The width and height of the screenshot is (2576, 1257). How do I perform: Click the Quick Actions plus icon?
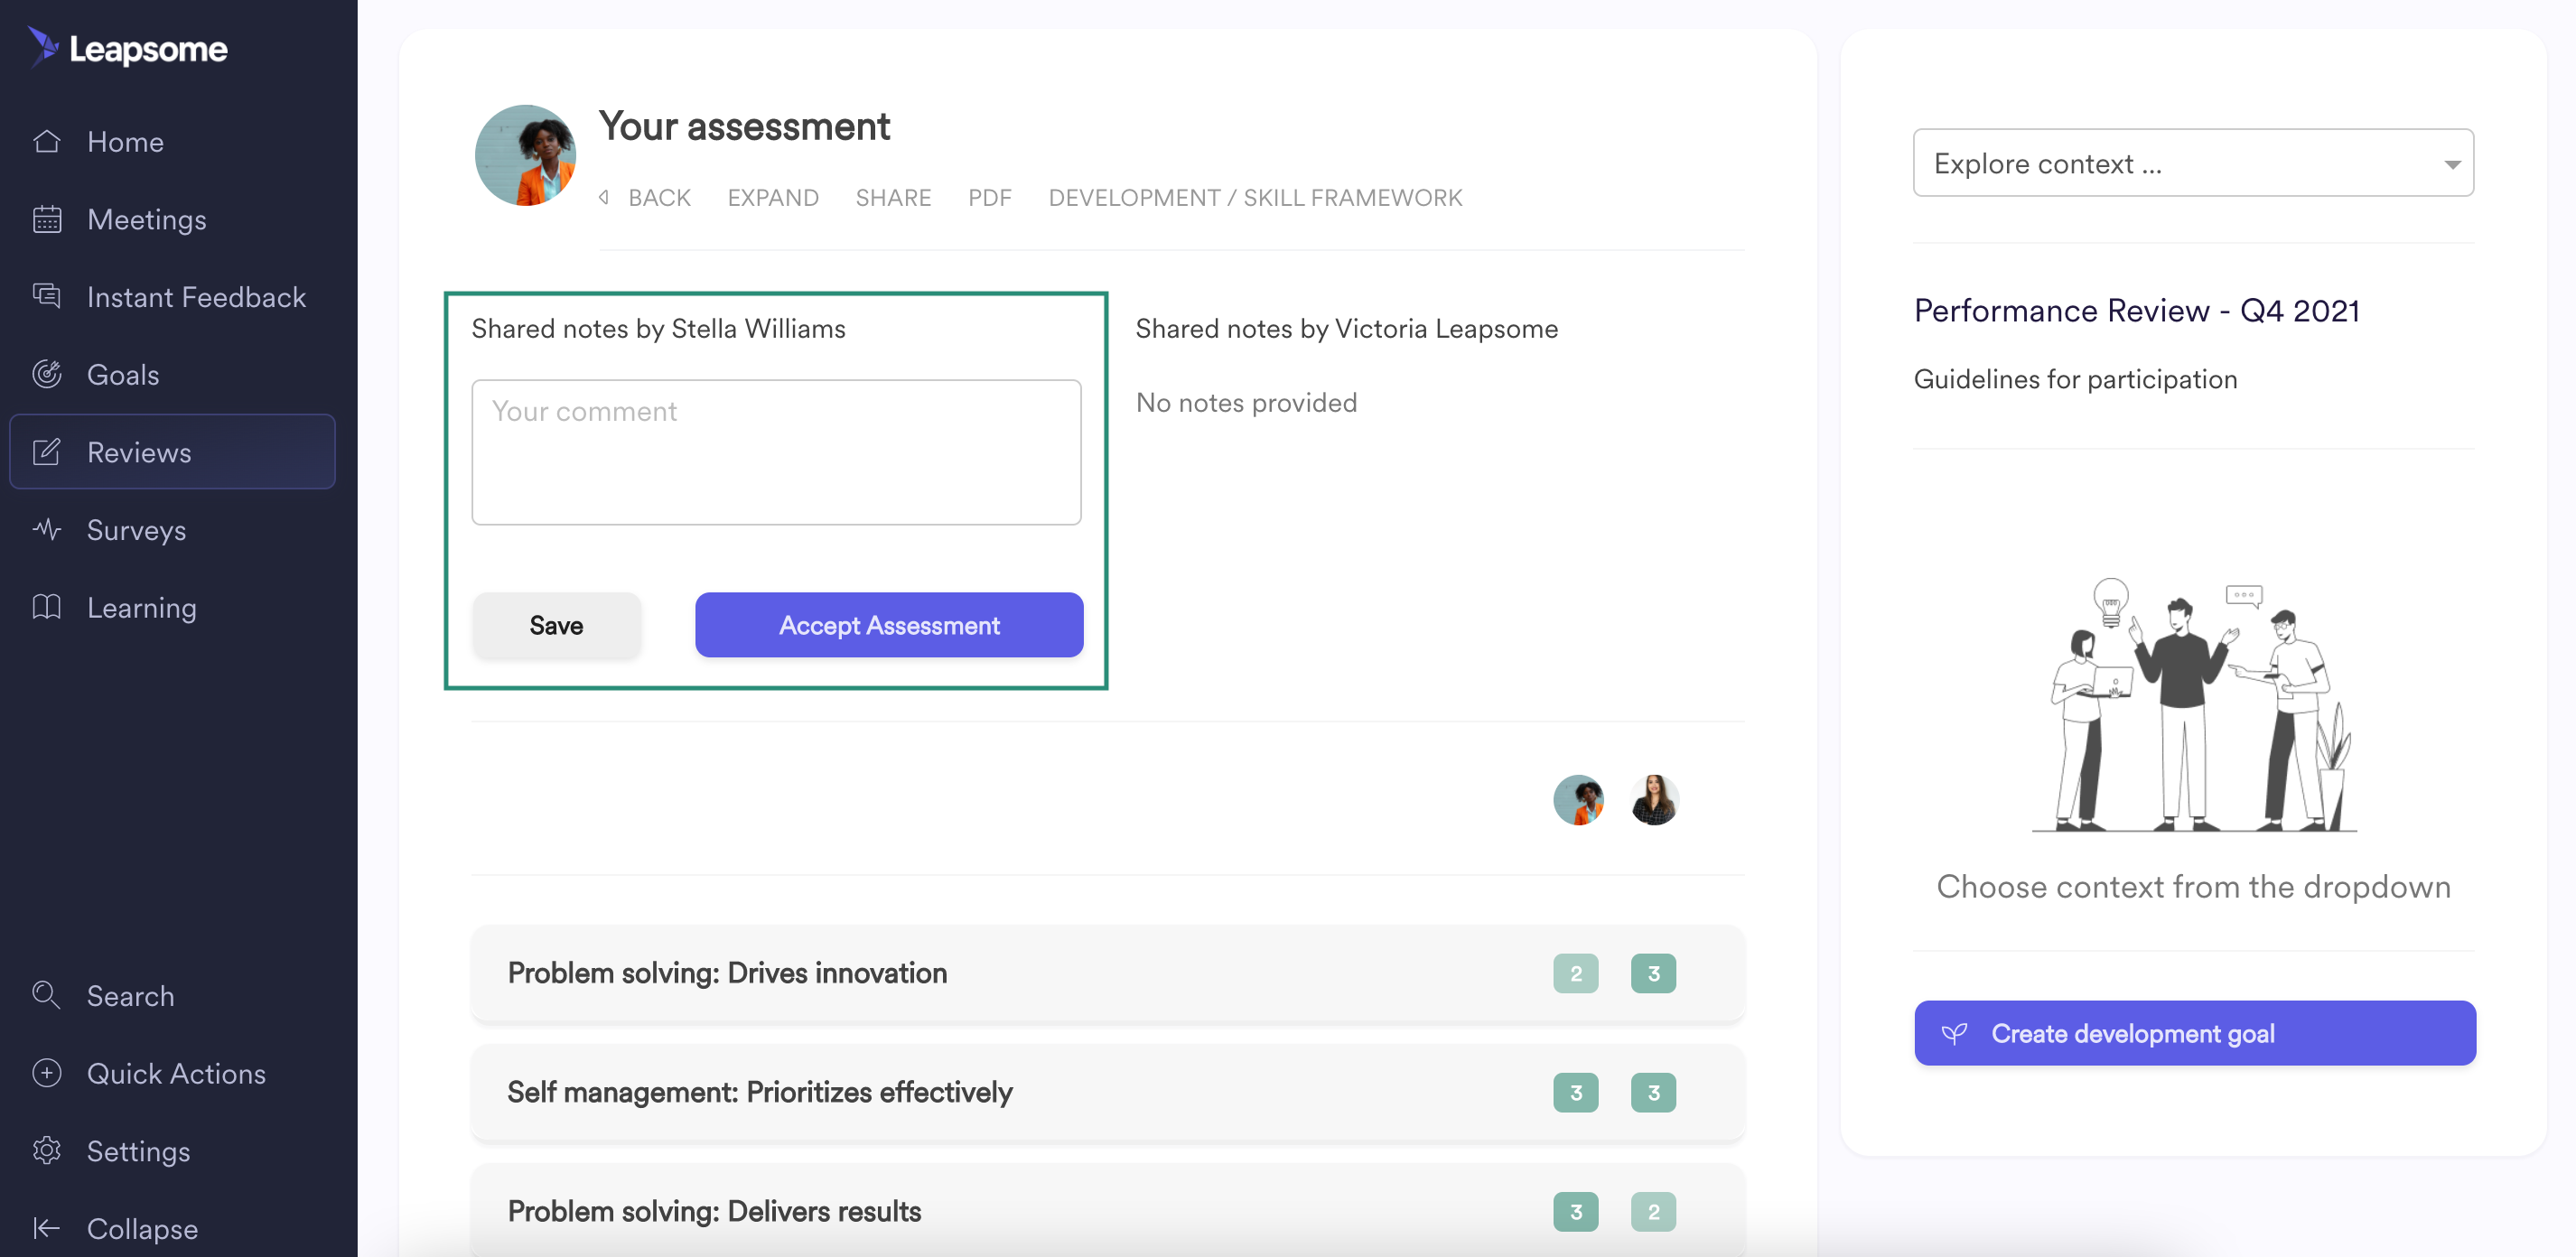click(x=47, y=1073)
